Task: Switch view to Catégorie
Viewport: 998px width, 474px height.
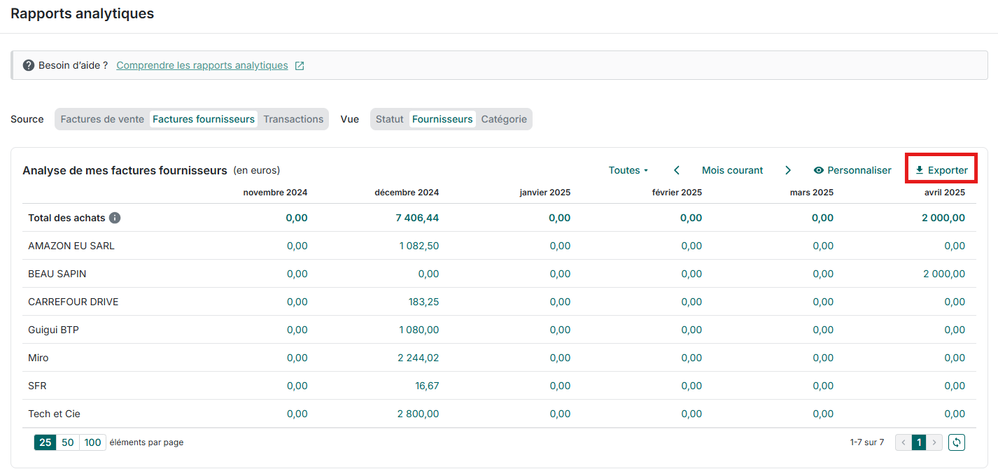Action: [x=504, y=119]
